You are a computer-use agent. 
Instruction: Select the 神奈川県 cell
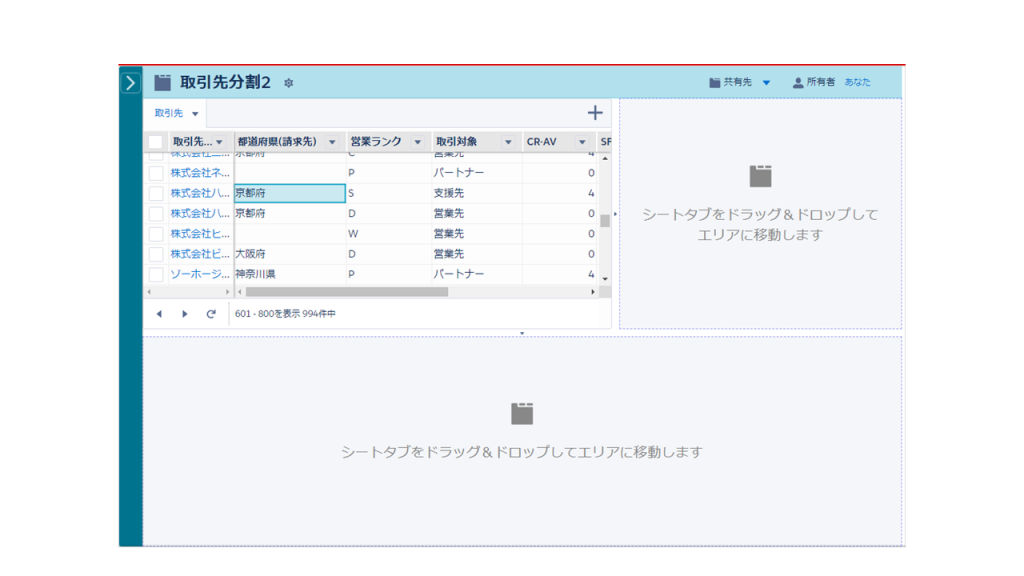pos(290,274)
